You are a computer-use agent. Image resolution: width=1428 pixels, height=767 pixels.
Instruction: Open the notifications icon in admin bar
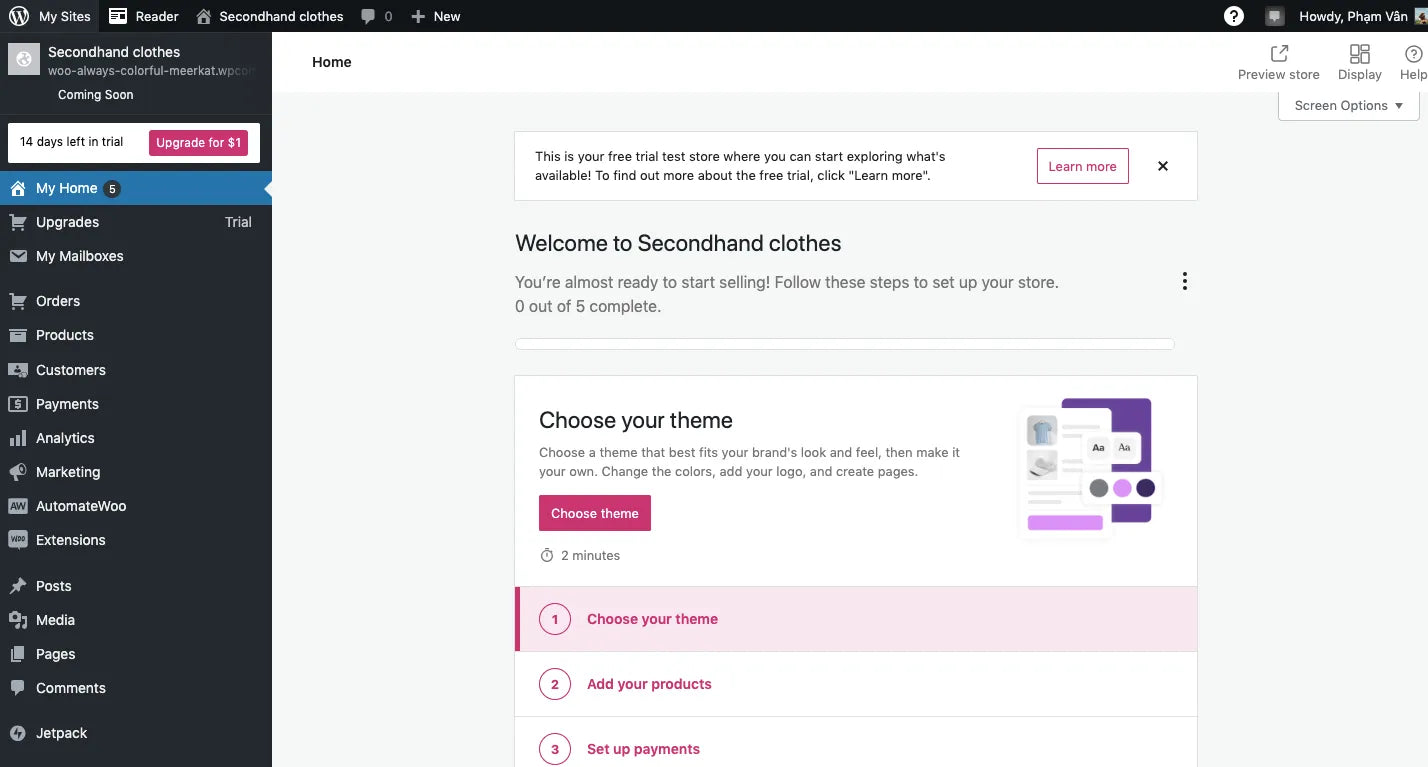[1274, 16]
